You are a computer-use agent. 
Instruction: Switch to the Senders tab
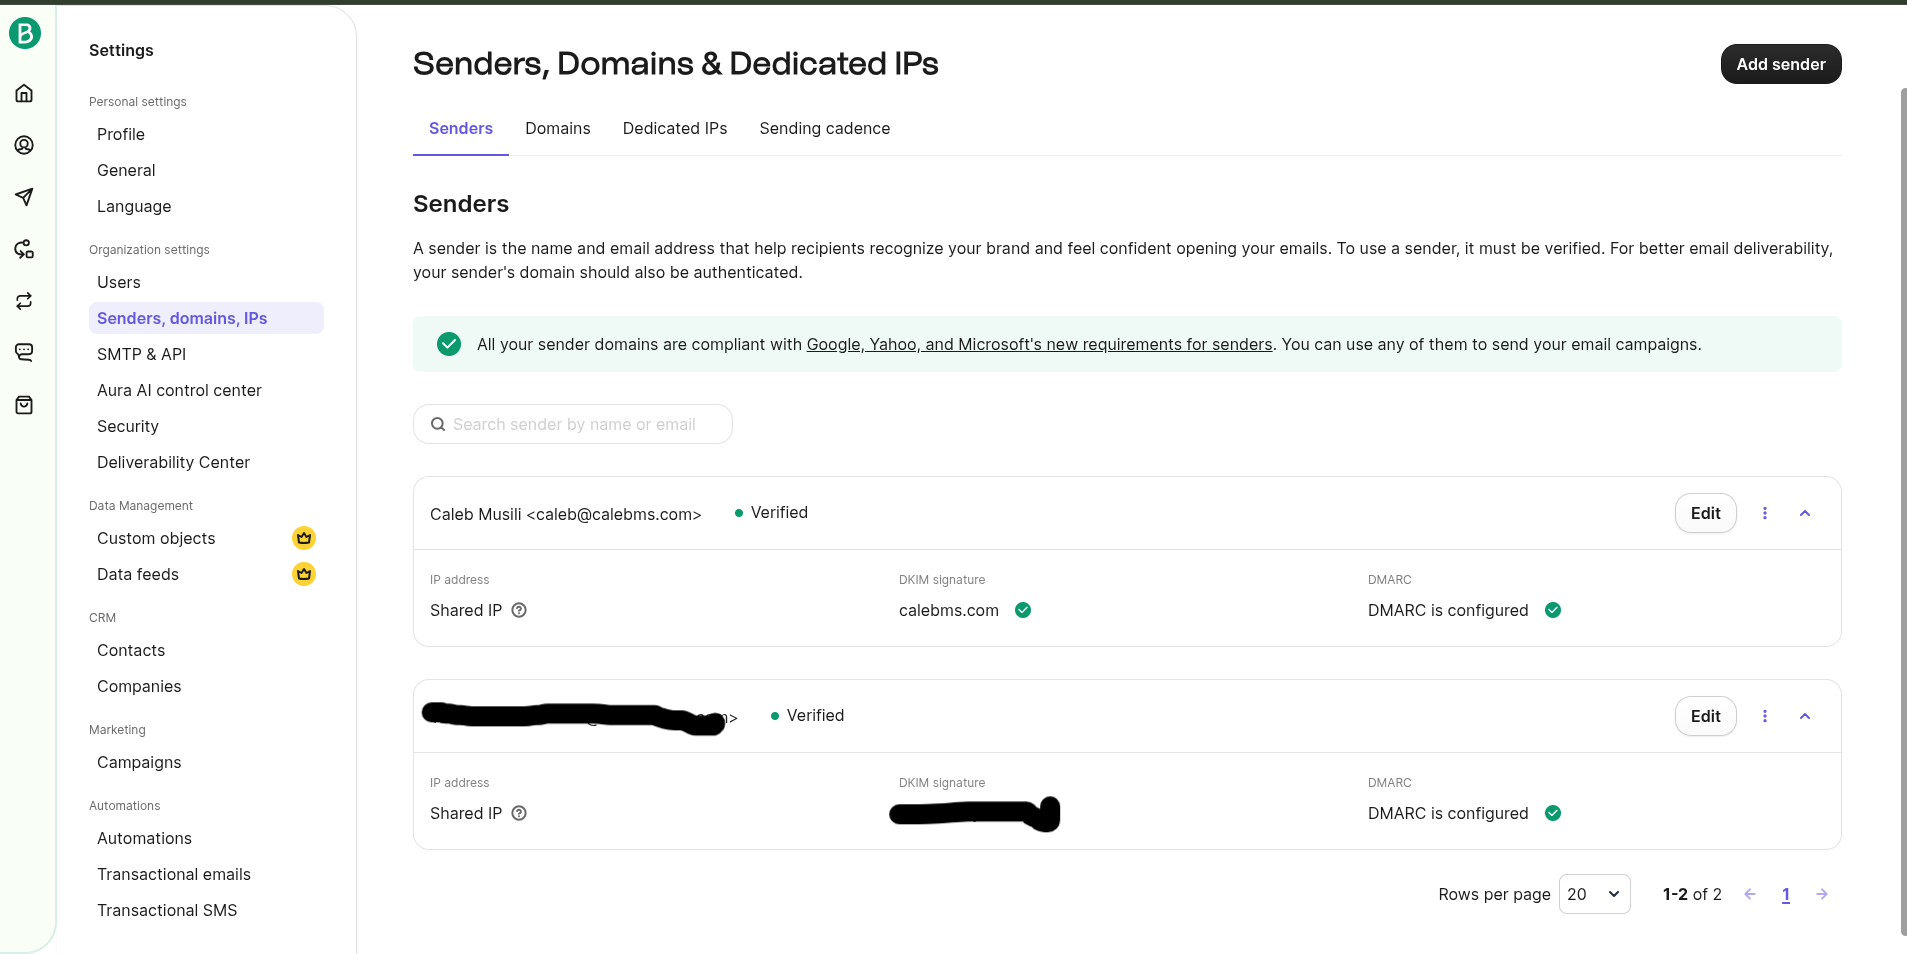point(461,128)
